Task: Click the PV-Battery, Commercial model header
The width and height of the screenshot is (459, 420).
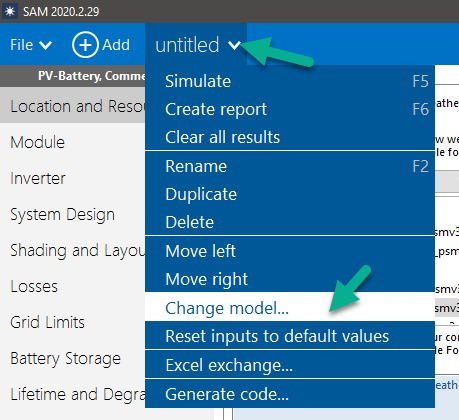Action: 73,76
